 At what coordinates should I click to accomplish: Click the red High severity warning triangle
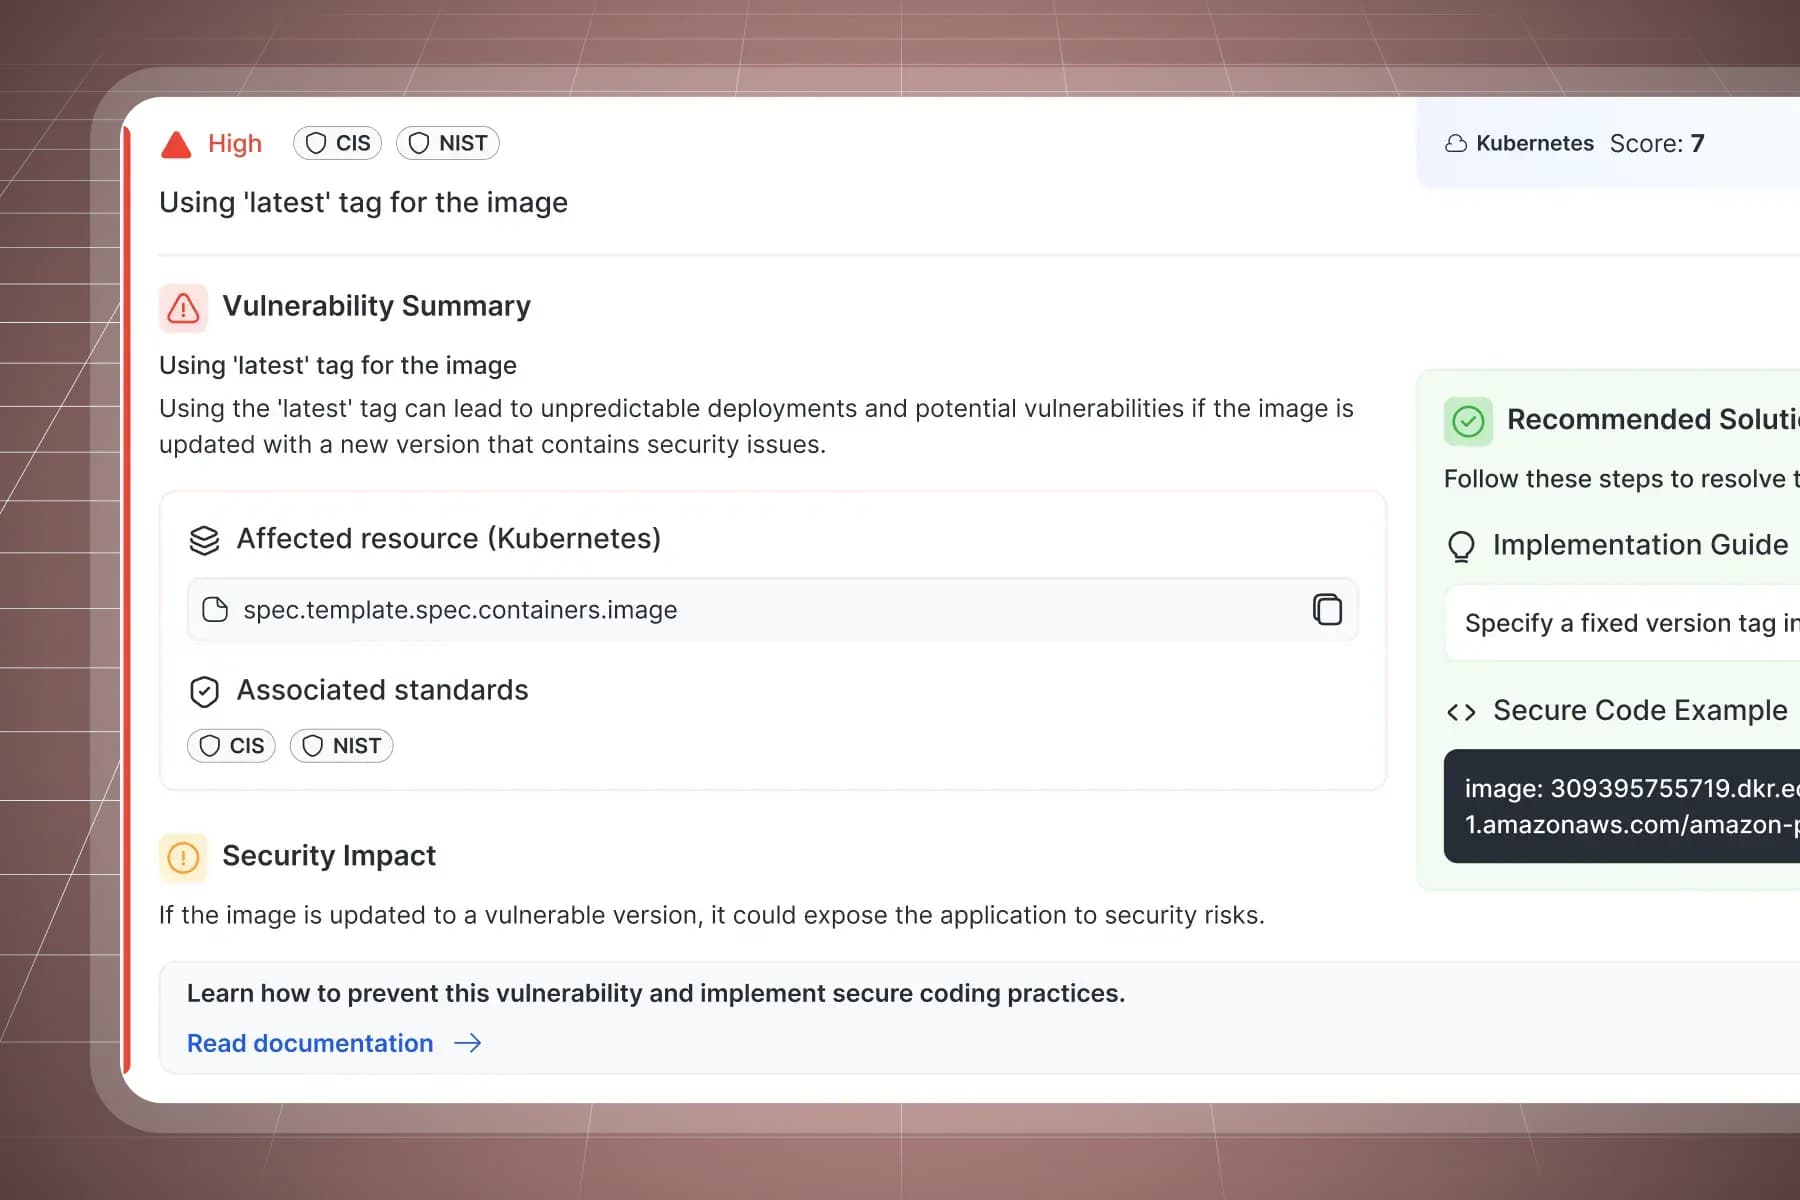[x=176, y=144]
